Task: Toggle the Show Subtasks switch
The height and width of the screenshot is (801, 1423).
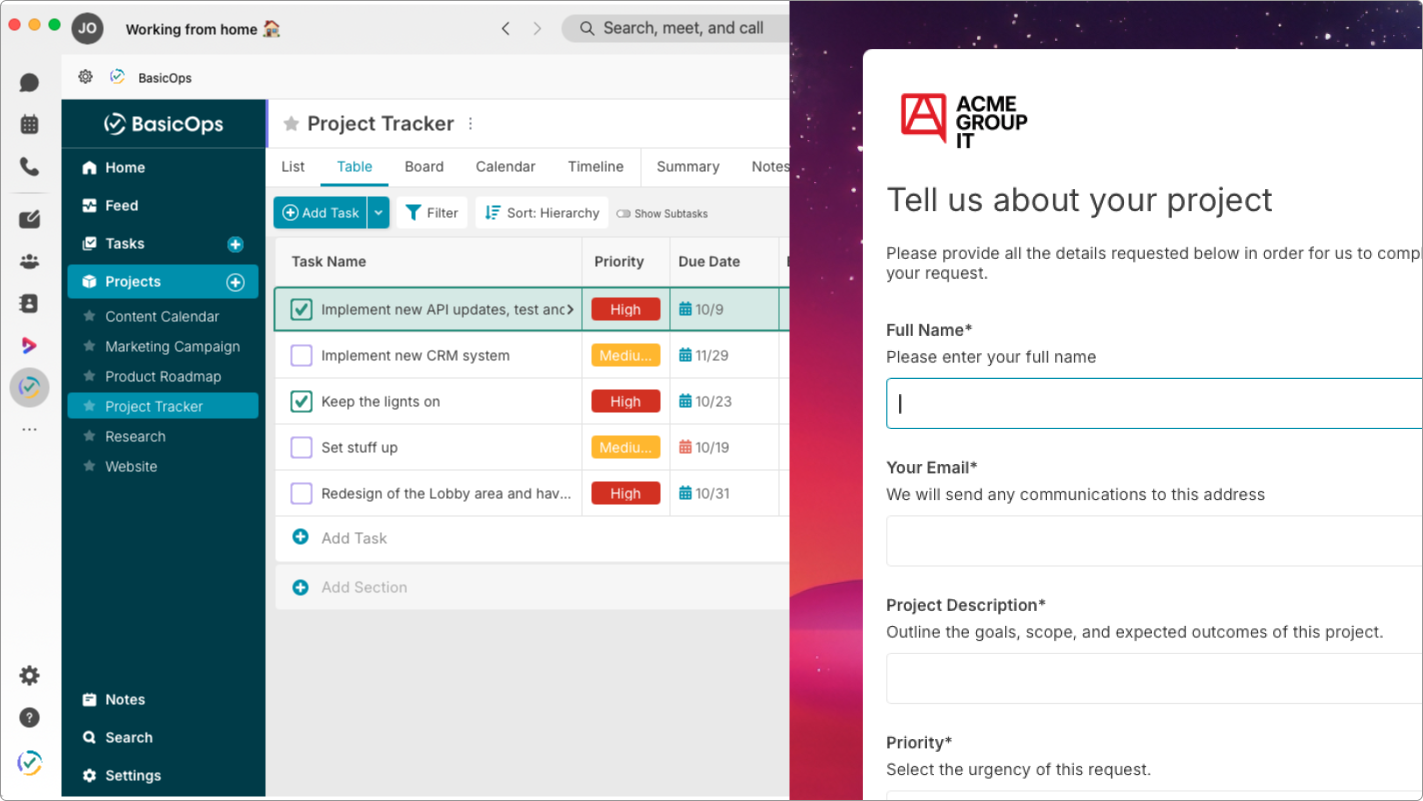Action: 623,213
